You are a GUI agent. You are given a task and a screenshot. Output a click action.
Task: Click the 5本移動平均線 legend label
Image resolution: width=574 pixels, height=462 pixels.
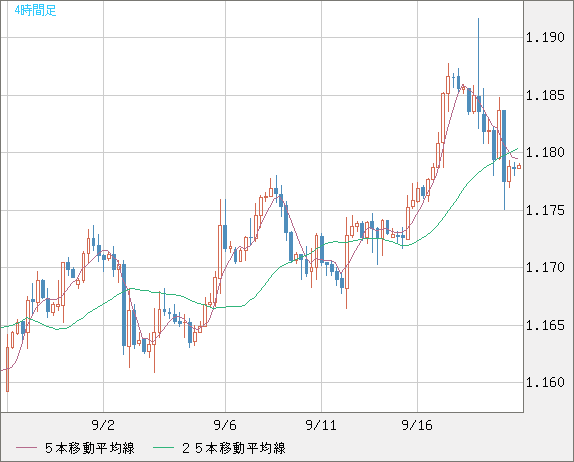coord(90,448)
